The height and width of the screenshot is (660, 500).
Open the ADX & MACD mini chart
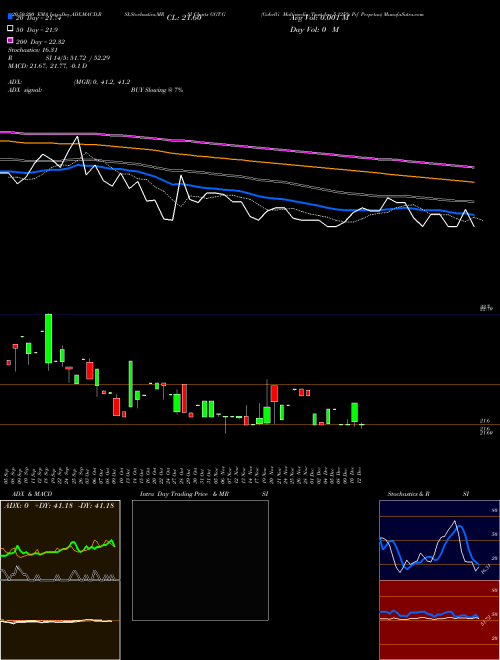pyautogui.click(x=60, y=580)
